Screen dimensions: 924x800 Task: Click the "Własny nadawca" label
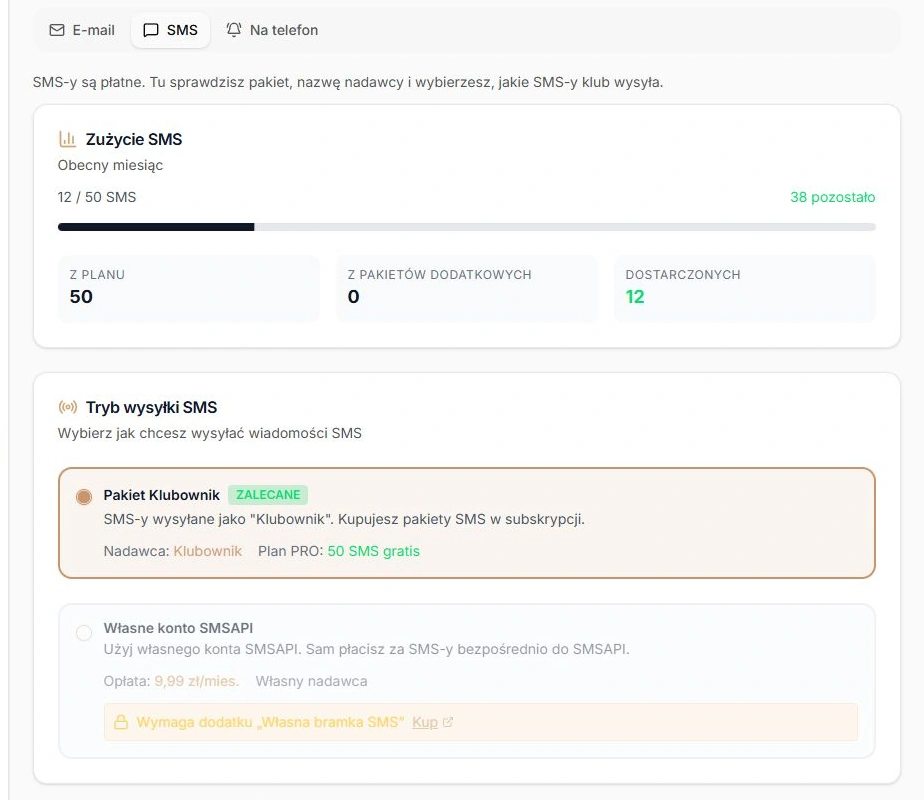point(311,682)
